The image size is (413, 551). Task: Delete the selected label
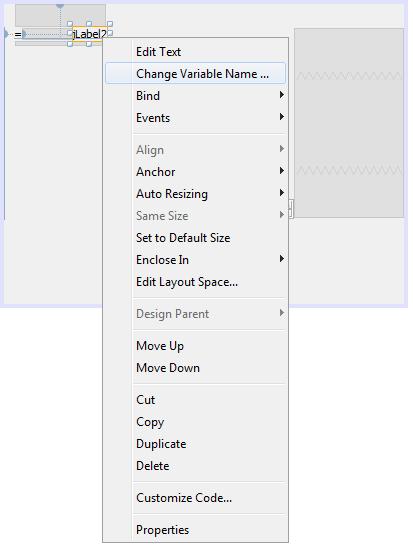click(195, 466)
